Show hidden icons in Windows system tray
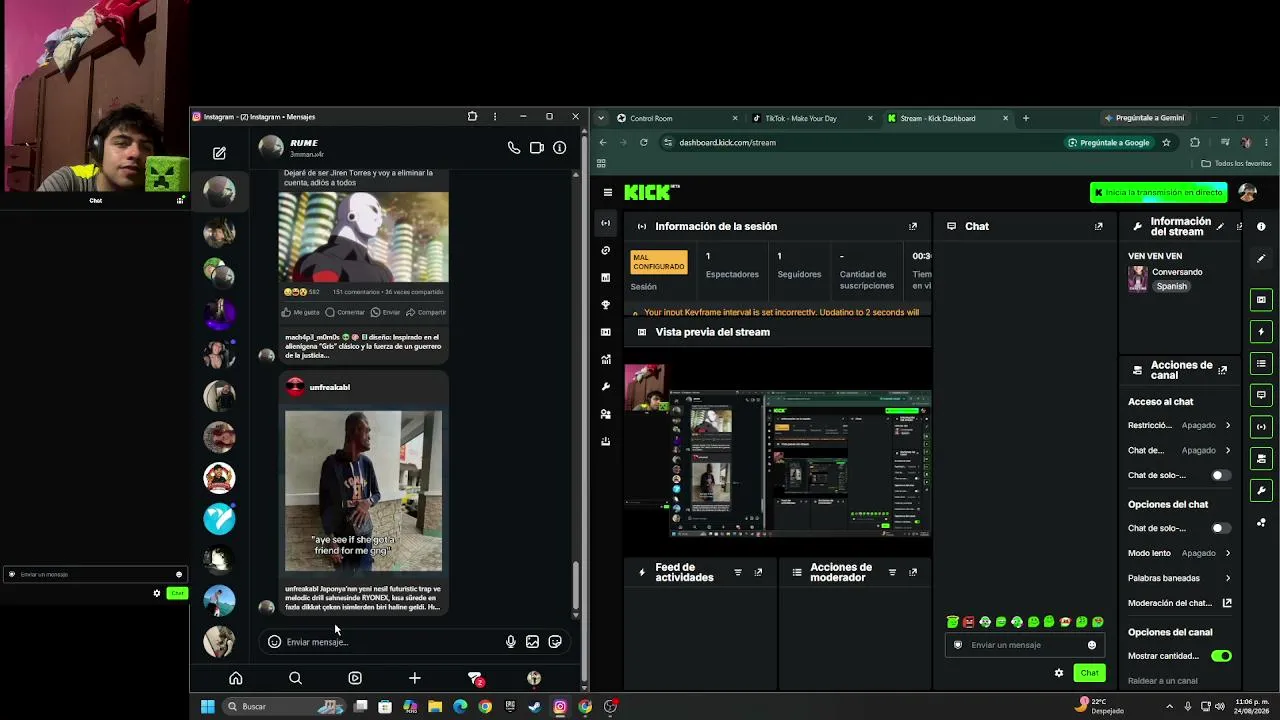This screenshot has height=720, width=1280. [1169, 707]
